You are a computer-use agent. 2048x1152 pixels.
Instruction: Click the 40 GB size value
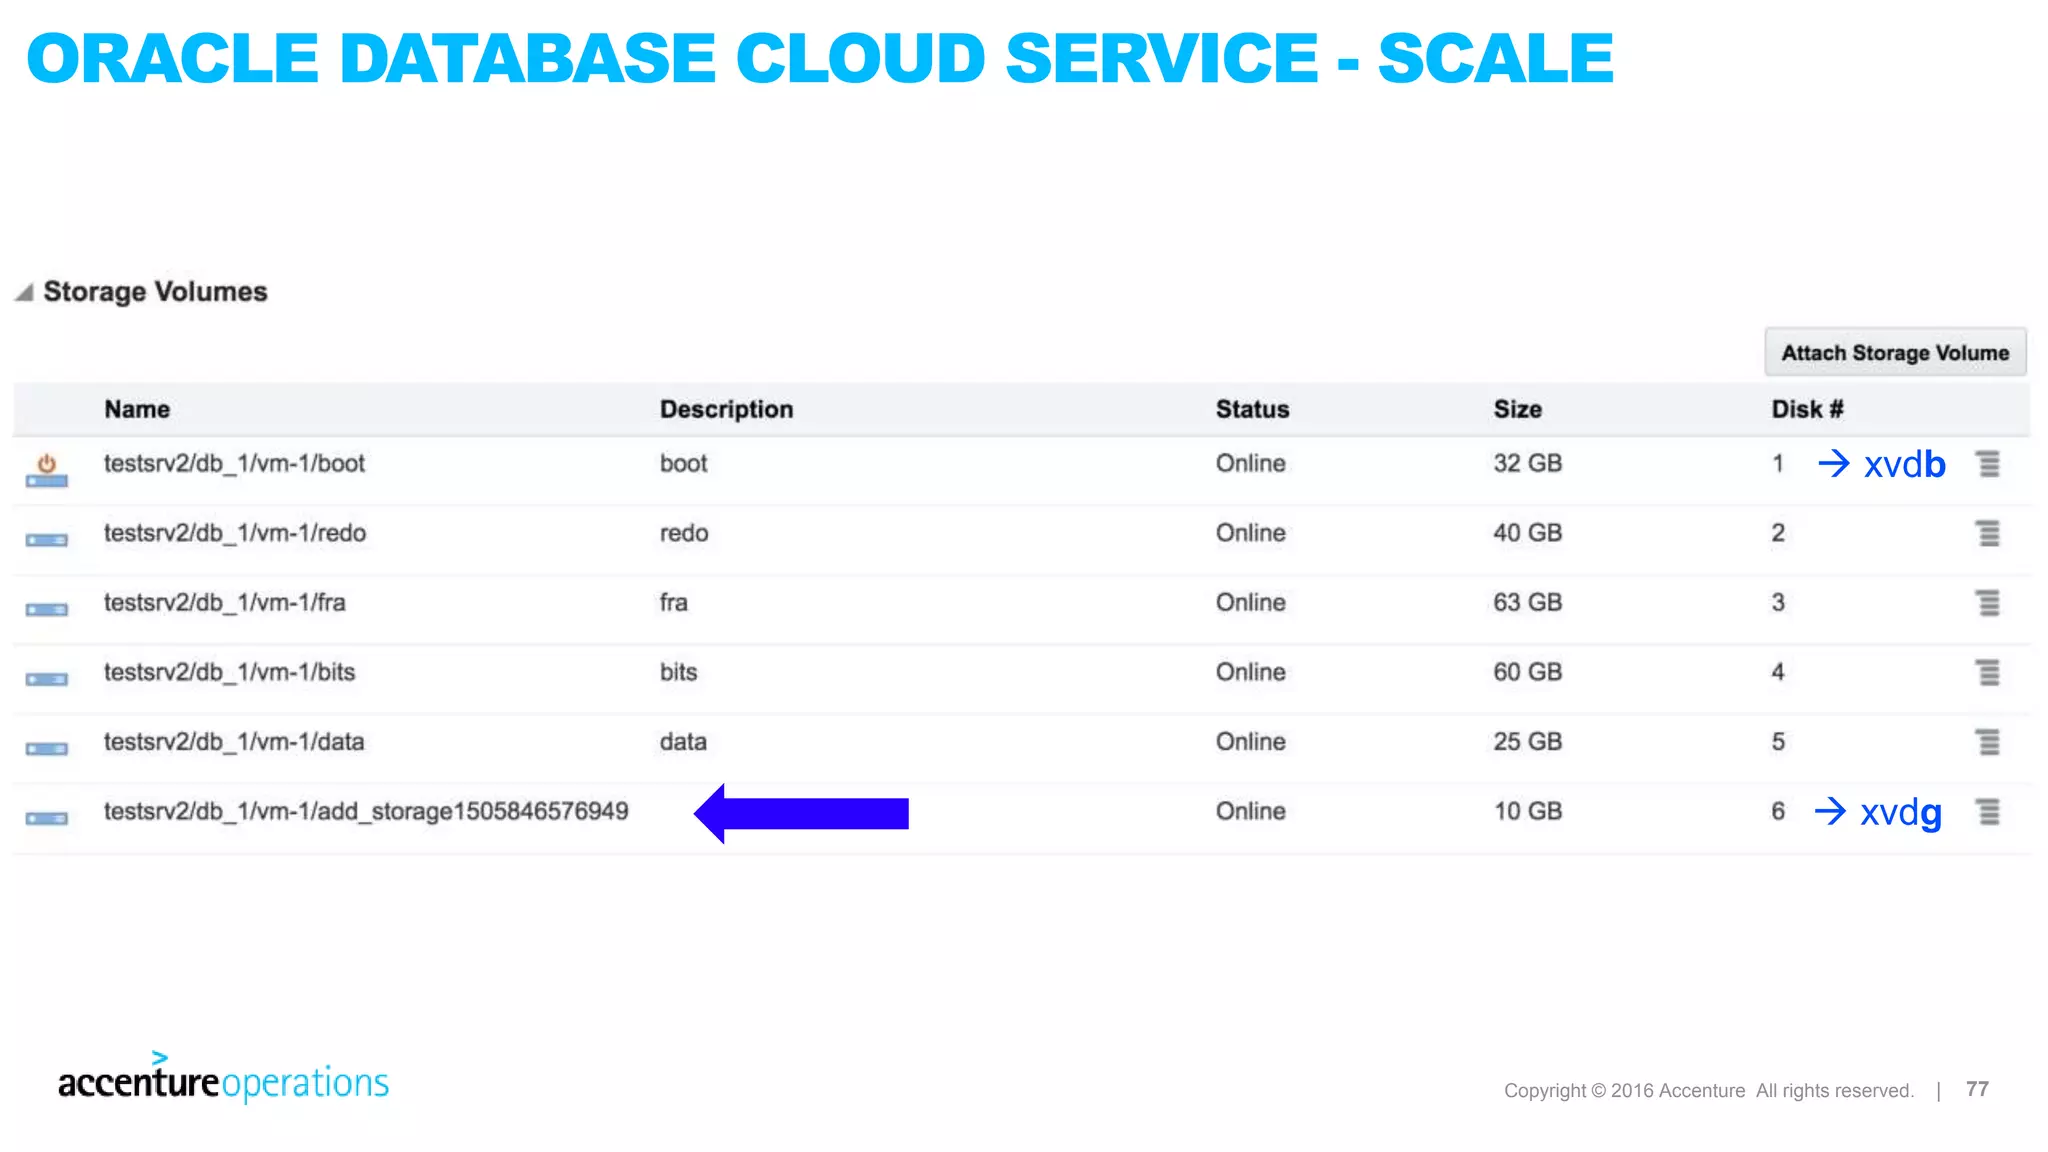(x=1528, y=533)
